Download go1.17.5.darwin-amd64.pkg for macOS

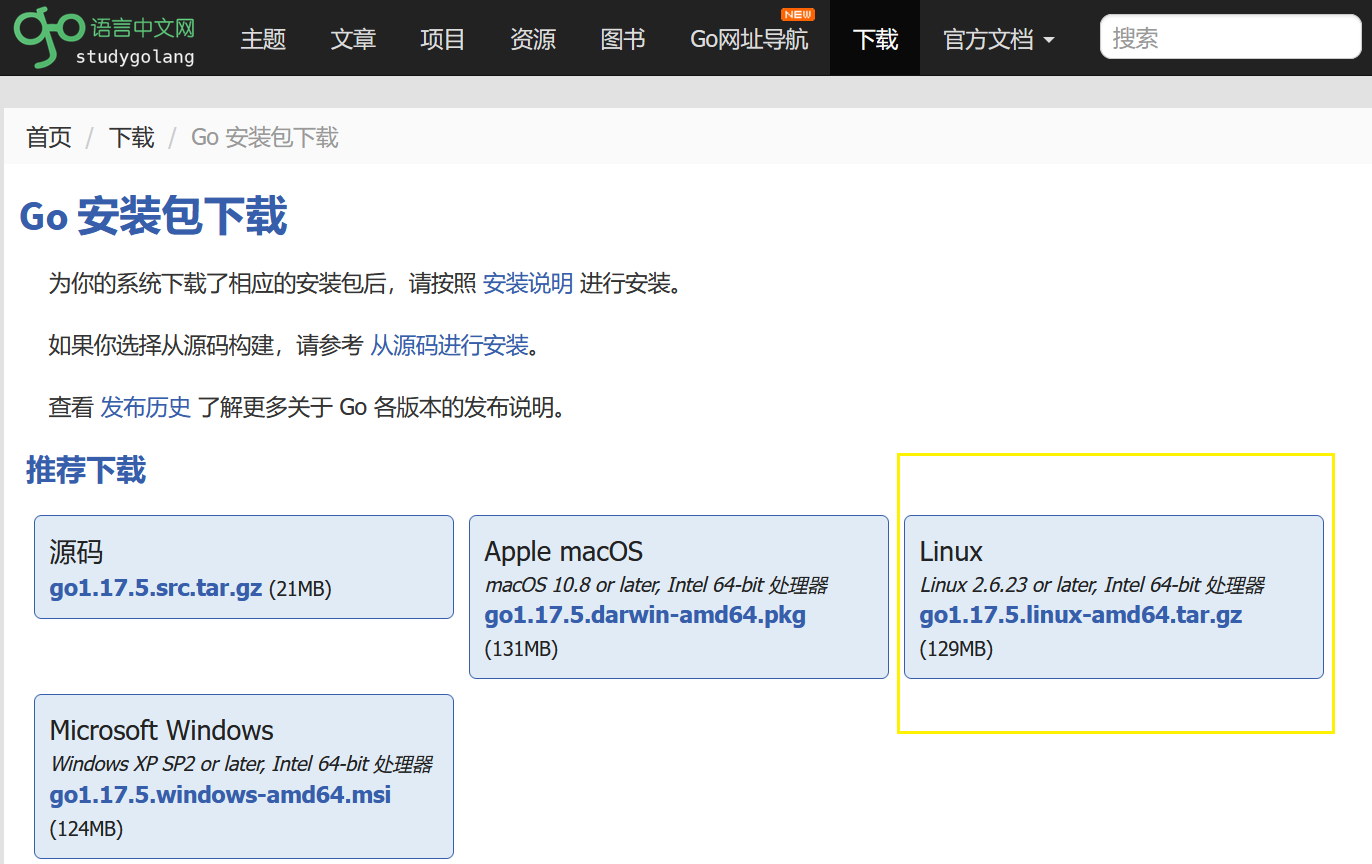pyautogui.click(x=645, y=615)
